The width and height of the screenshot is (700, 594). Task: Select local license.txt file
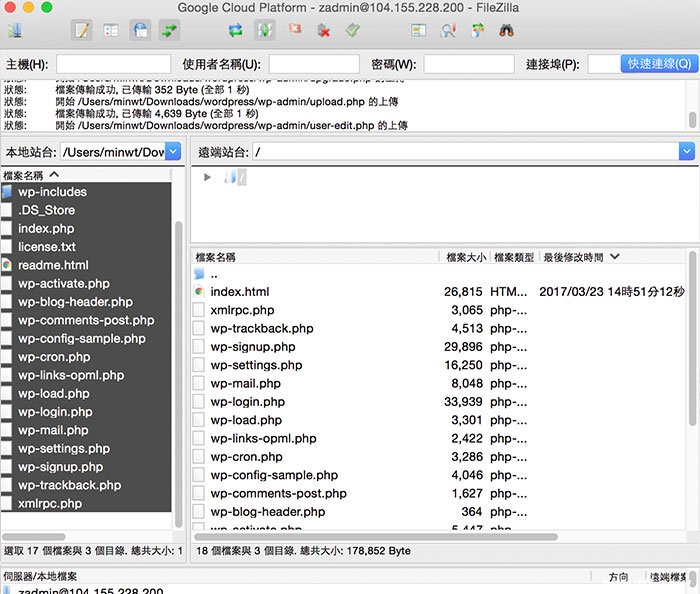[86, 247]
